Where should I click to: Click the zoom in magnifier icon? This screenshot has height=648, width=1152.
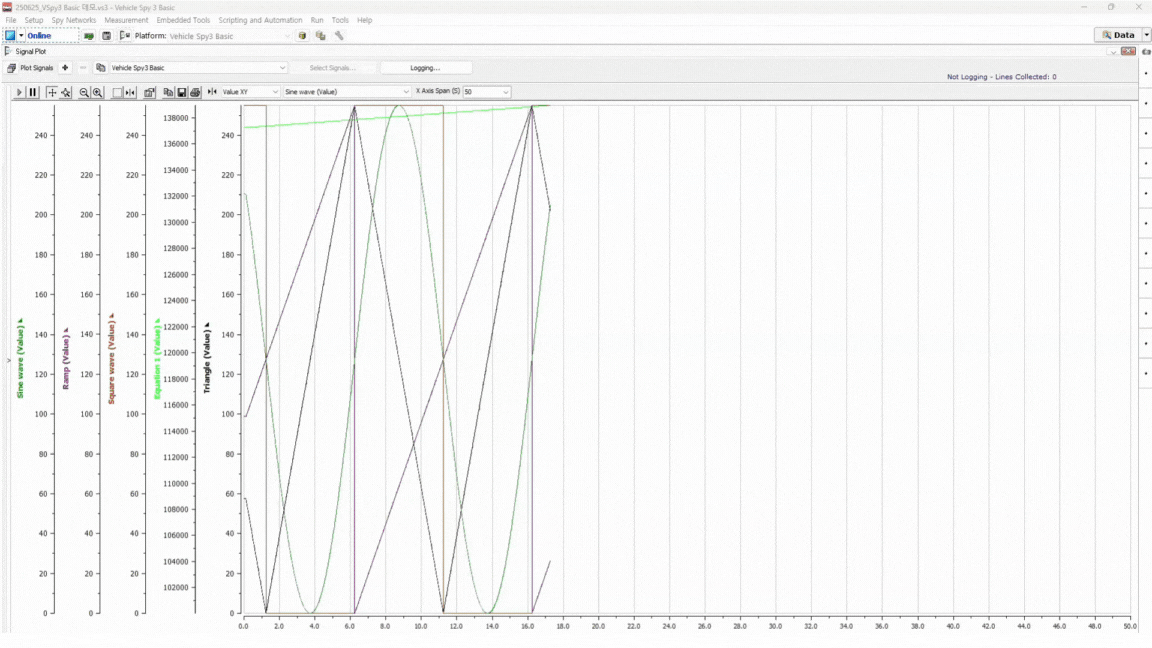[97, 92]
